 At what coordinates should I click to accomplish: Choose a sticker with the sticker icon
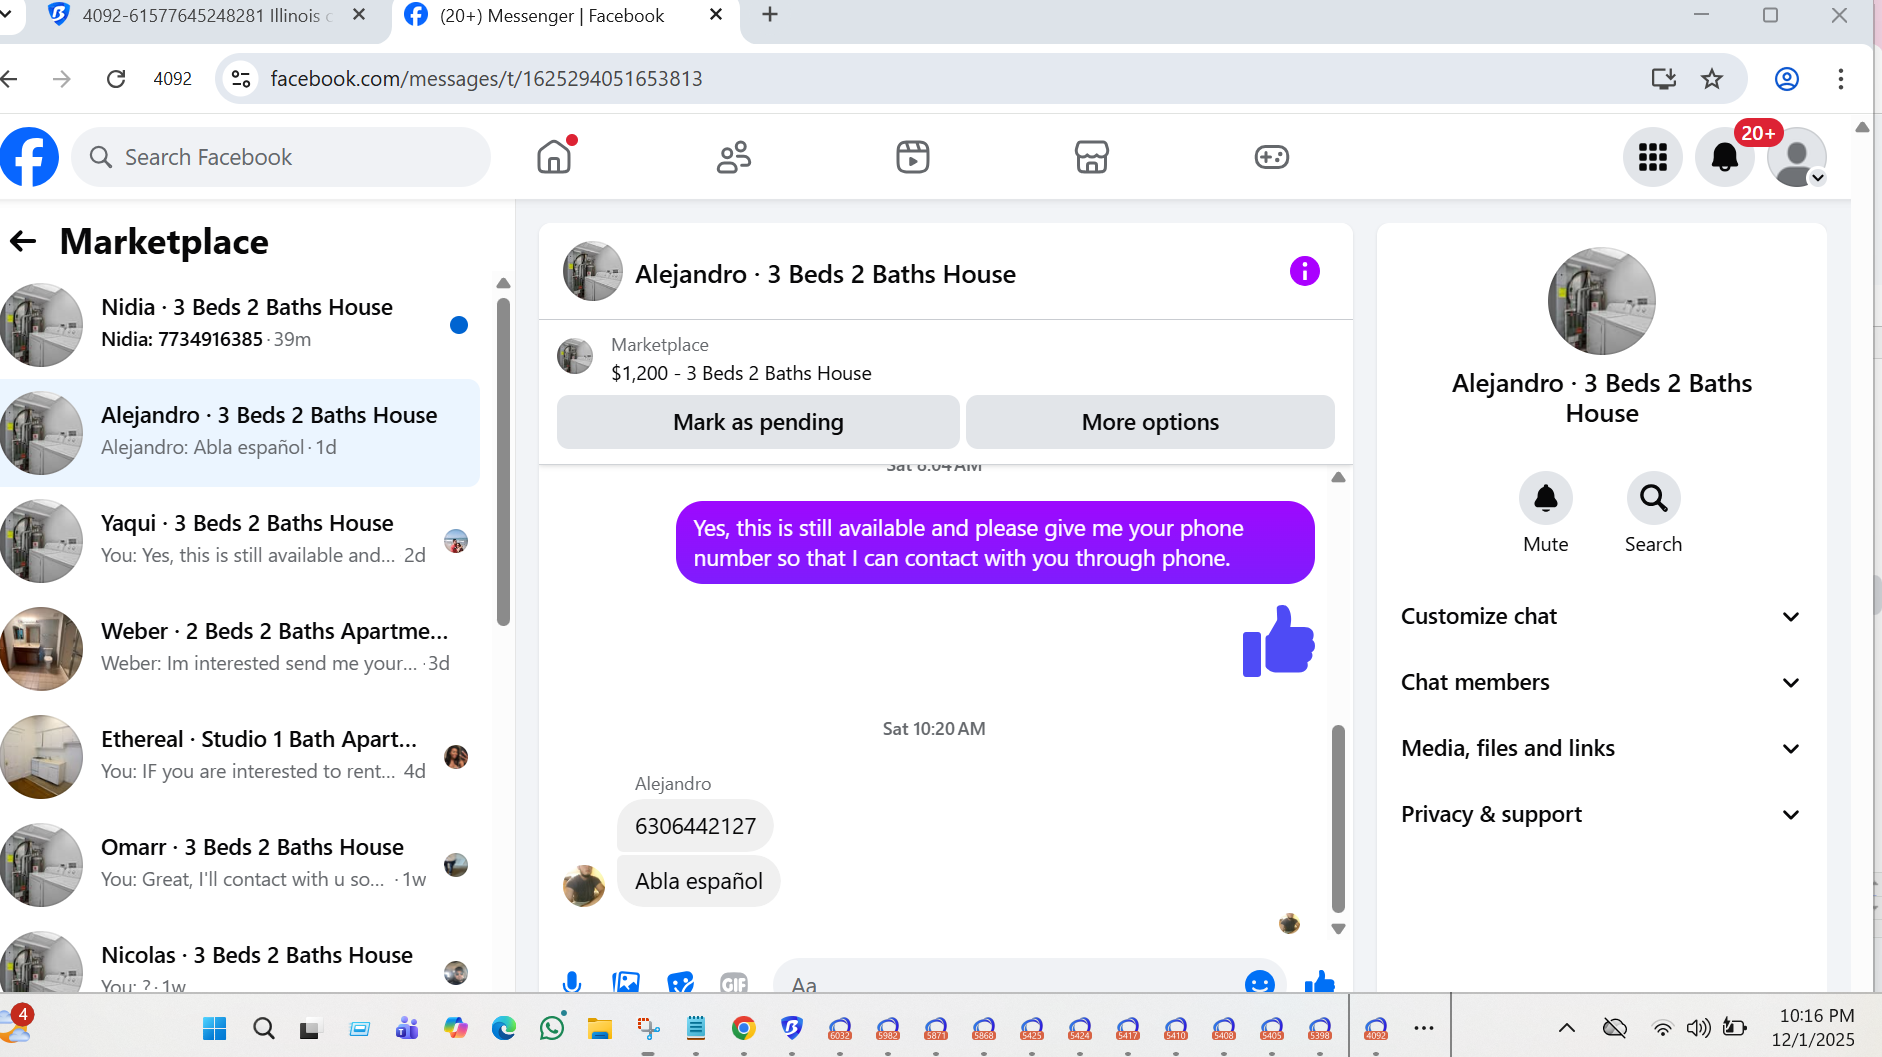680,981
